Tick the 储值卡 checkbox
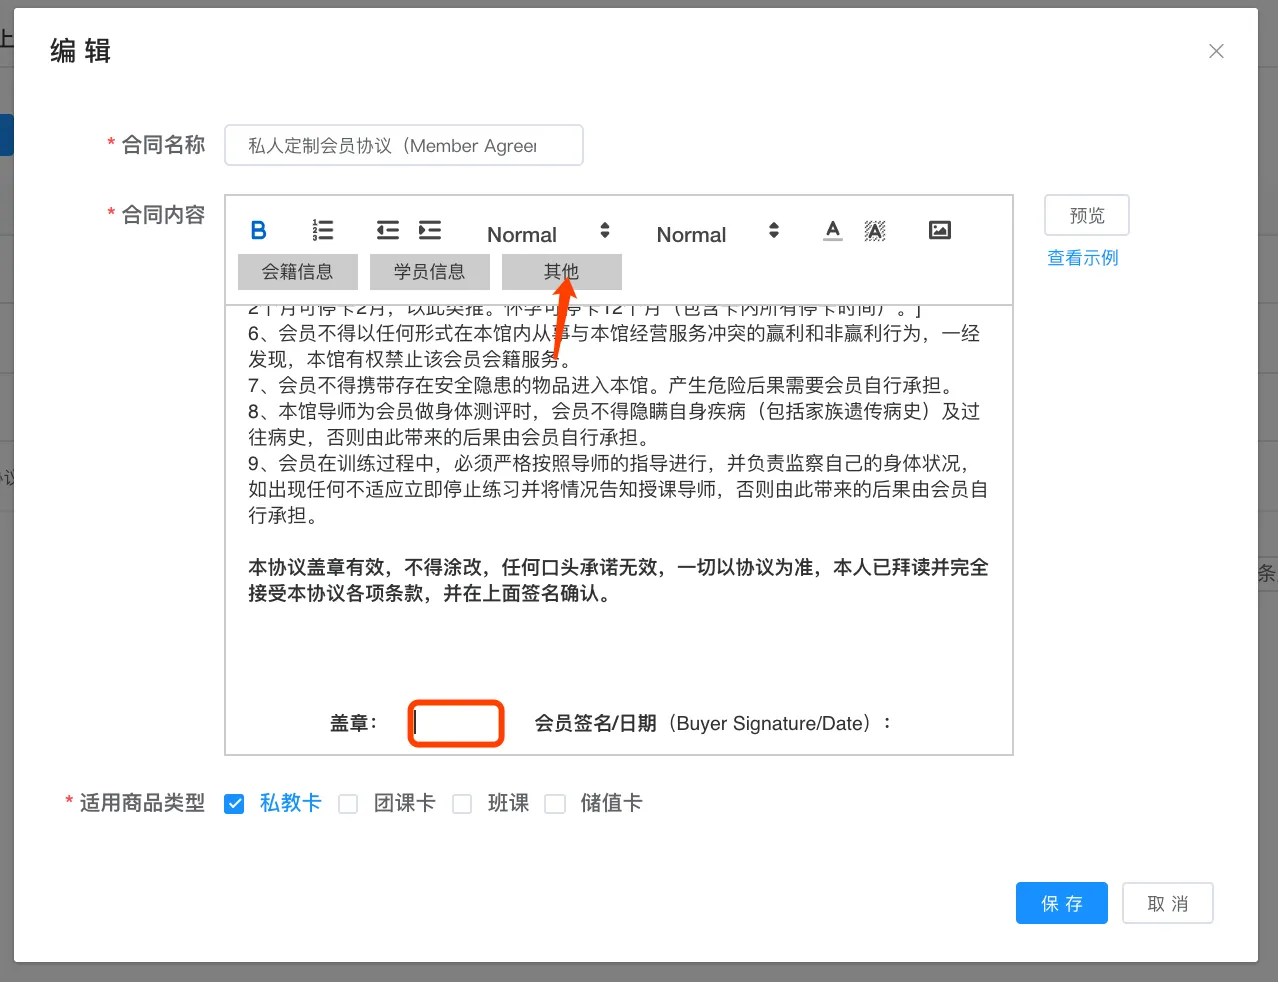This screenshot has height=982, width=1278. pos(555,804)
